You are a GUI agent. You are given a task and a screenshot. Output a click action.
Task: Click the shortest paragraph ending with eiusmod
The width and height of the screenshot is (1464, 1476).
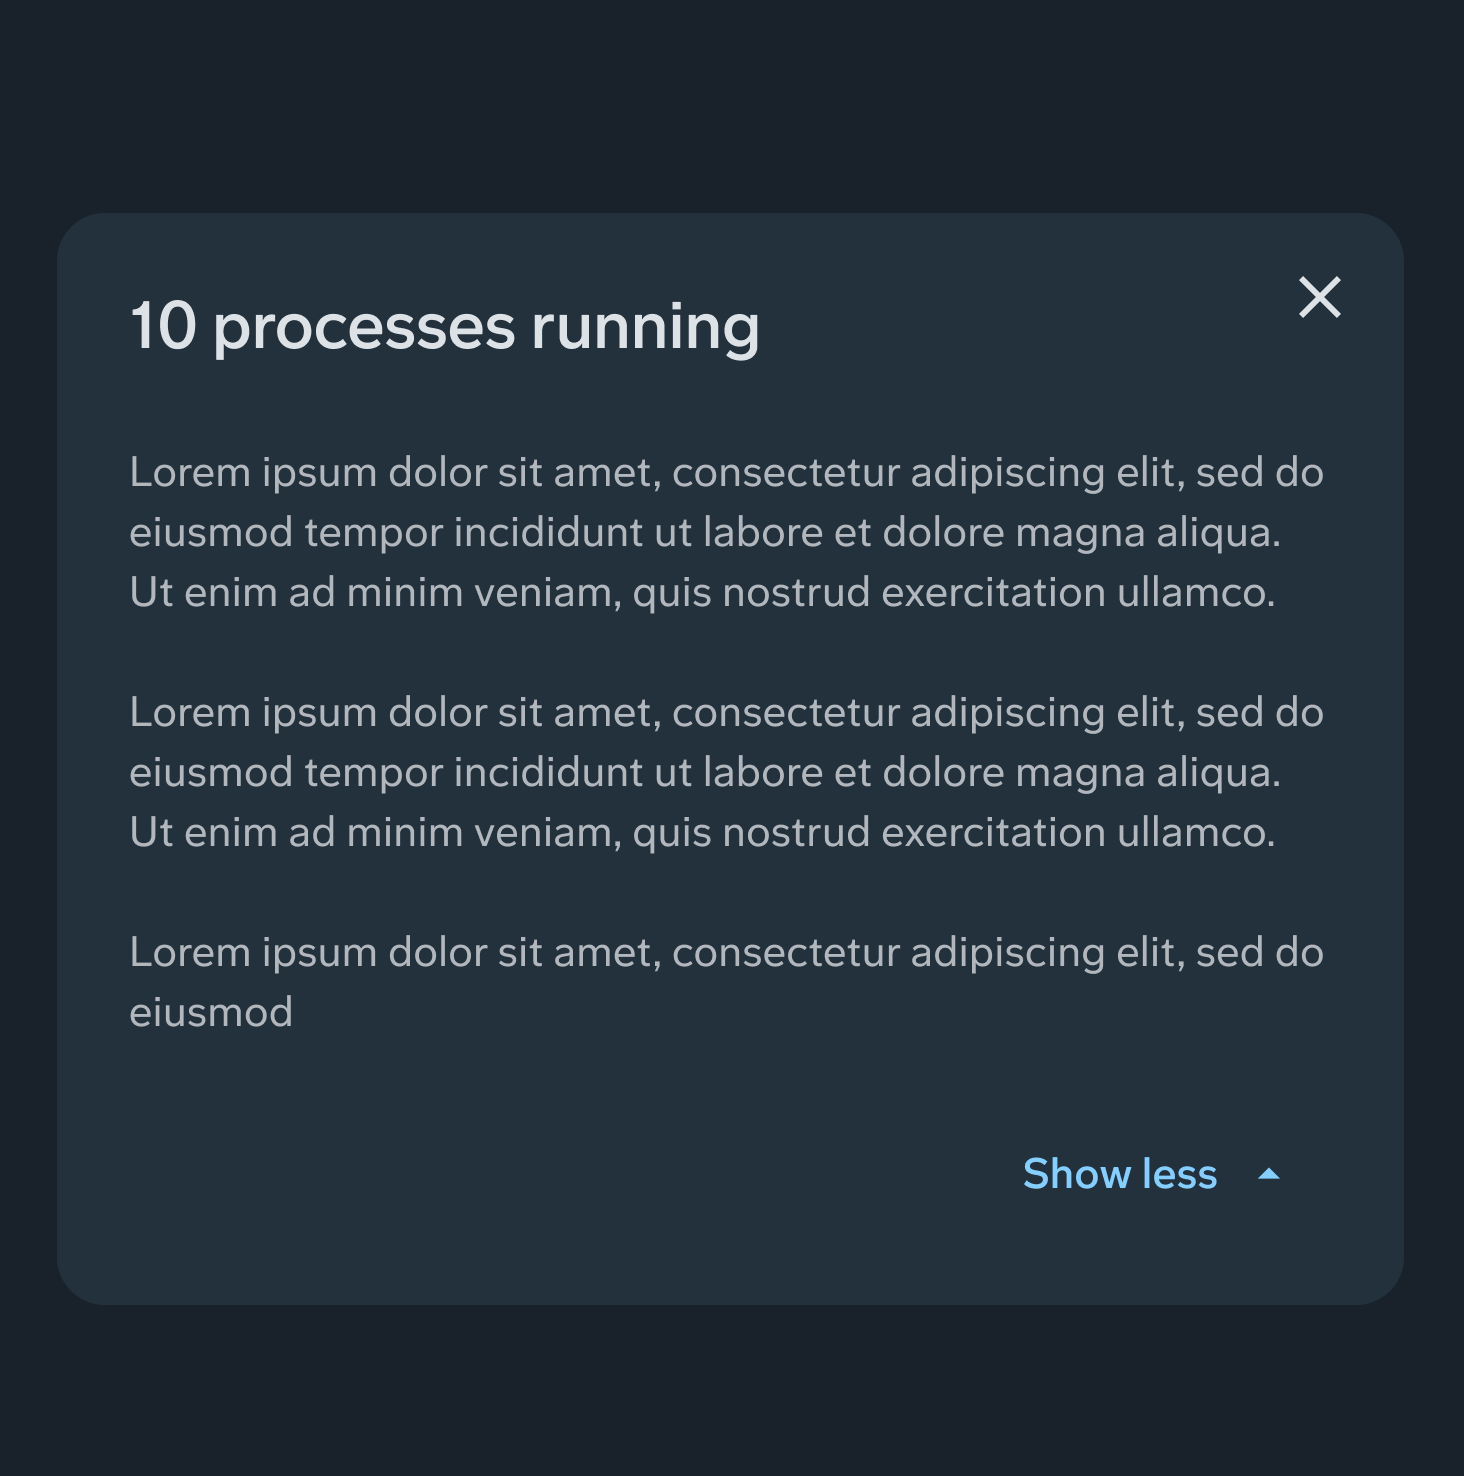[727, 981]
